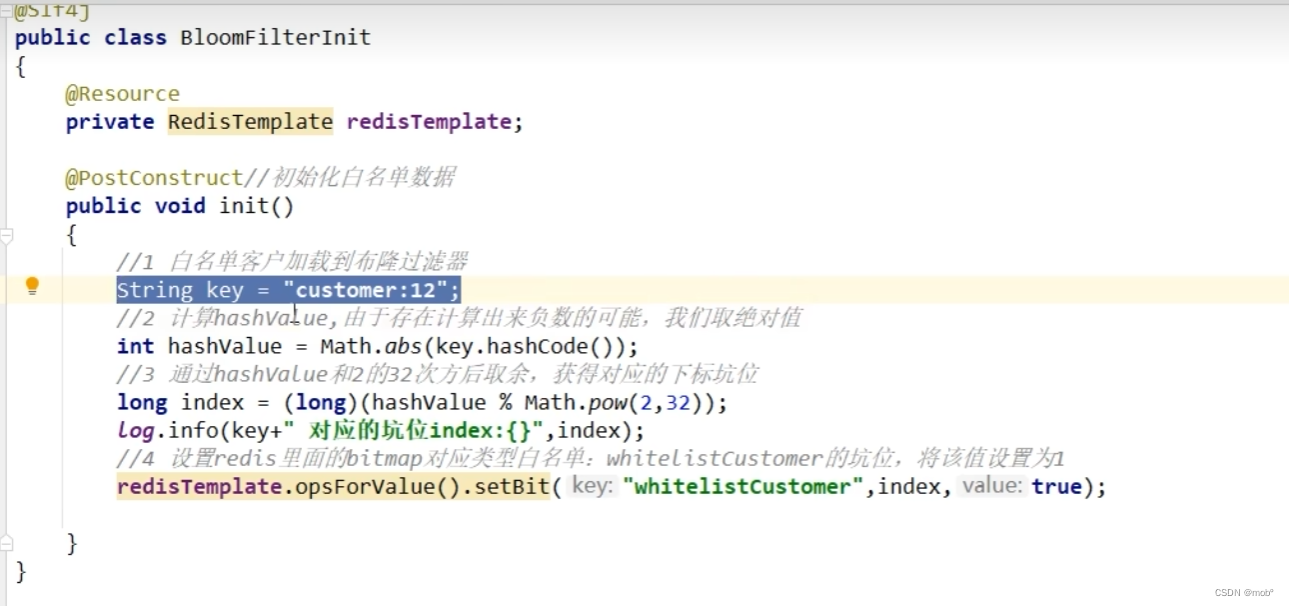Click the 'class' keyword in the class declaration

tap(135, 38)
